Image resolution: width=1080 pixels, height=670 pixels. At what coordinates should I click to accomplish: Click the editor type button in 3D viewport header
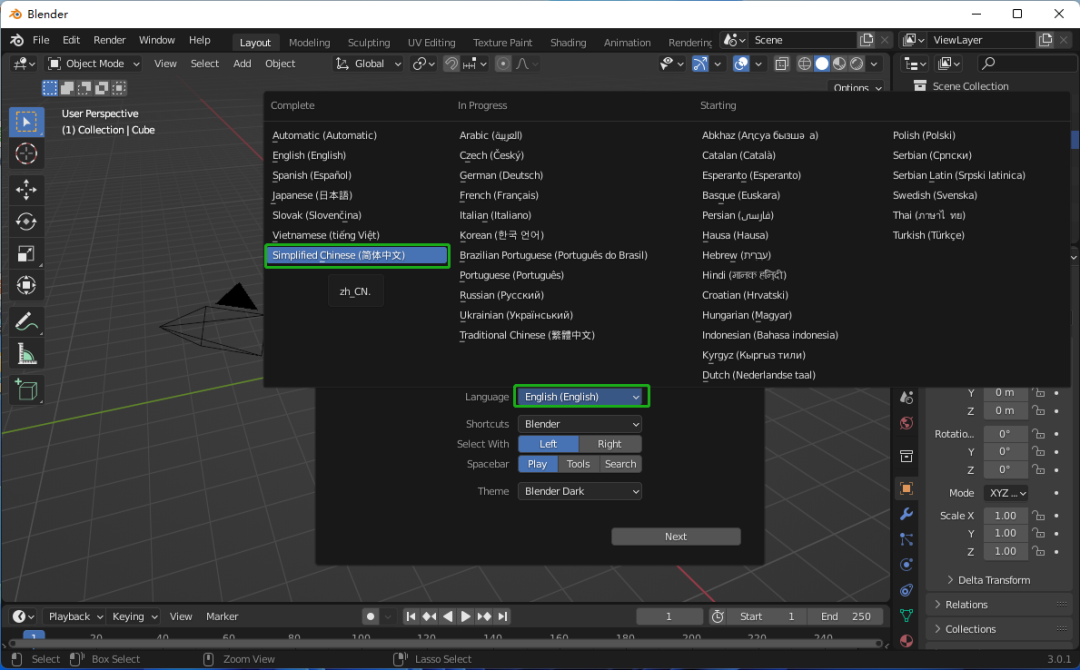click(23, 63)
